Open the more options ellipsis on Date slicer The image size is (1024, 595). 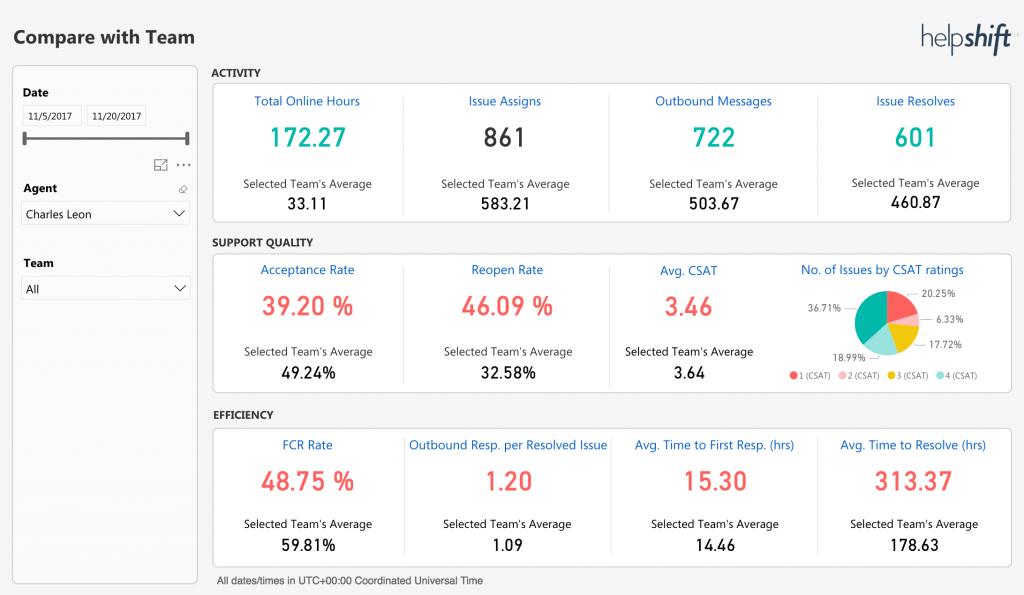click(183, 165)
